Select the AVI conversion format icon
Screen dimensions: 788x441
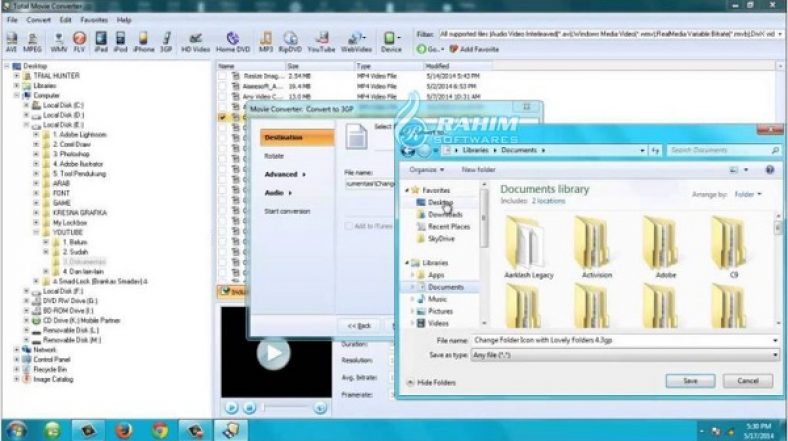click(11, 42)
